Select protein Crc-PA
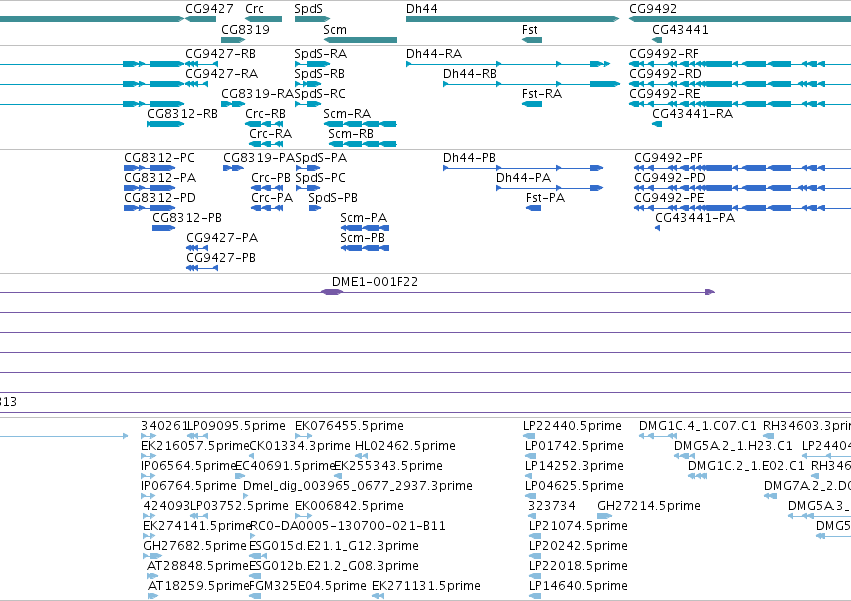Screen dimensions: 851x601 click(x=267, y=208)
